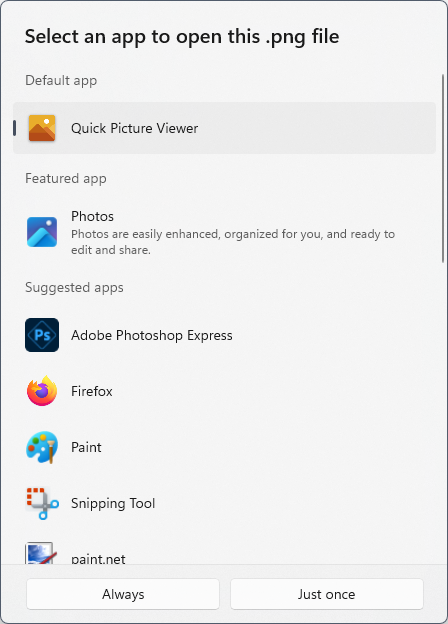Pick the Firefox list entry text
This screenshot has width=448, height=624.
click(92, 391)
